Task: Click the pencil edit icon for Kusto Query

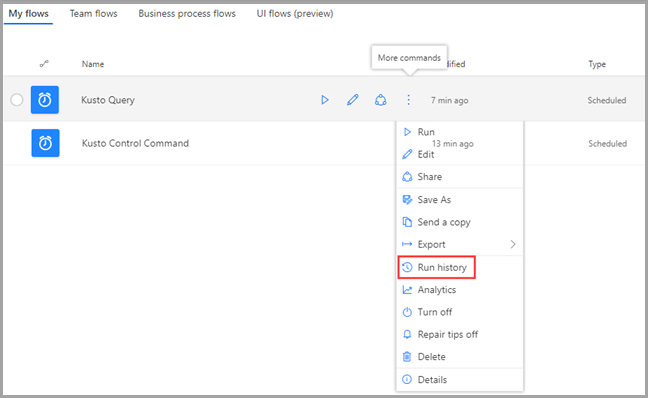Action: click(353, 100)
